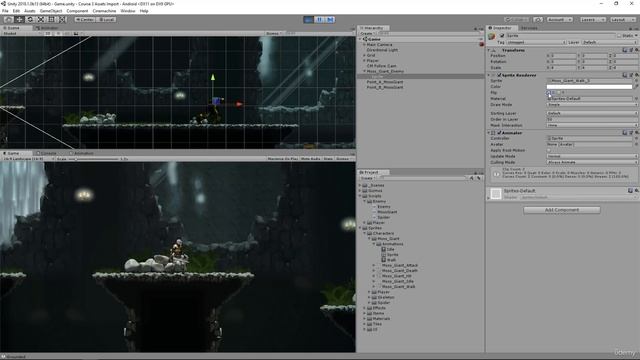640x360 pixels.
Task: Click the Pause button in the toolbar
Action: coord(320,19)
